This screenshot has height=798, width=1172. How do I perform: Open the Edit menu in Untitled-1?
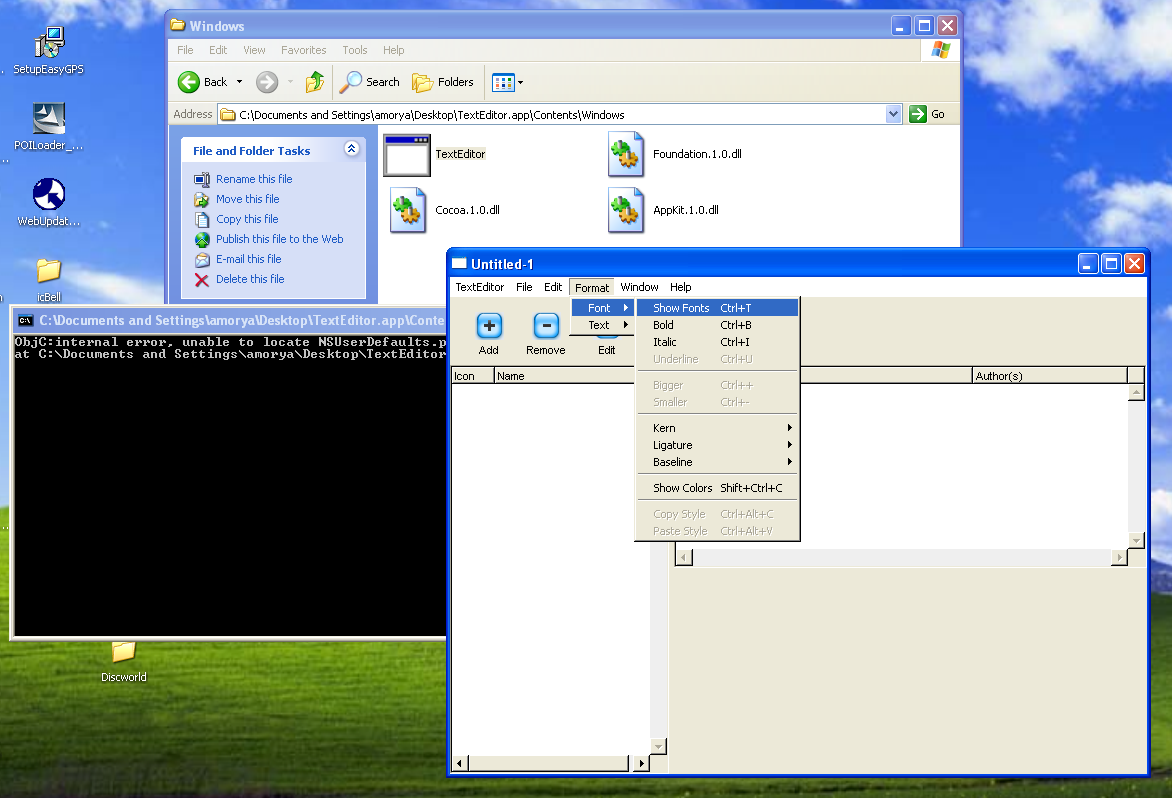coord(553,287)
